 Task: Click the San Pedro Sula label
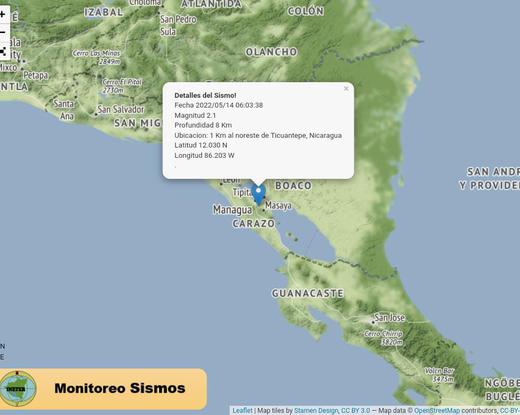[x=178, y=25]
